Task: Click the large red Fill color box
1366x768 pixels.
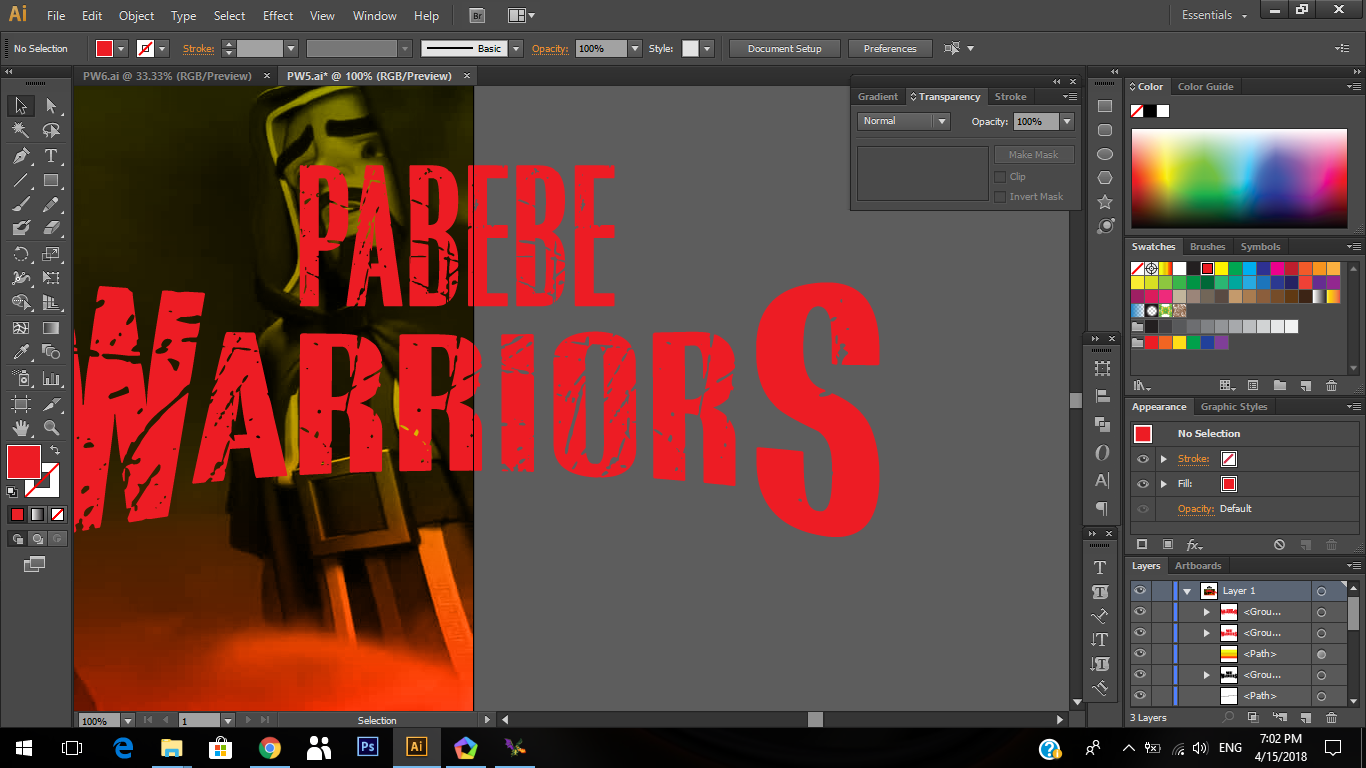Action: pos(24,462)
